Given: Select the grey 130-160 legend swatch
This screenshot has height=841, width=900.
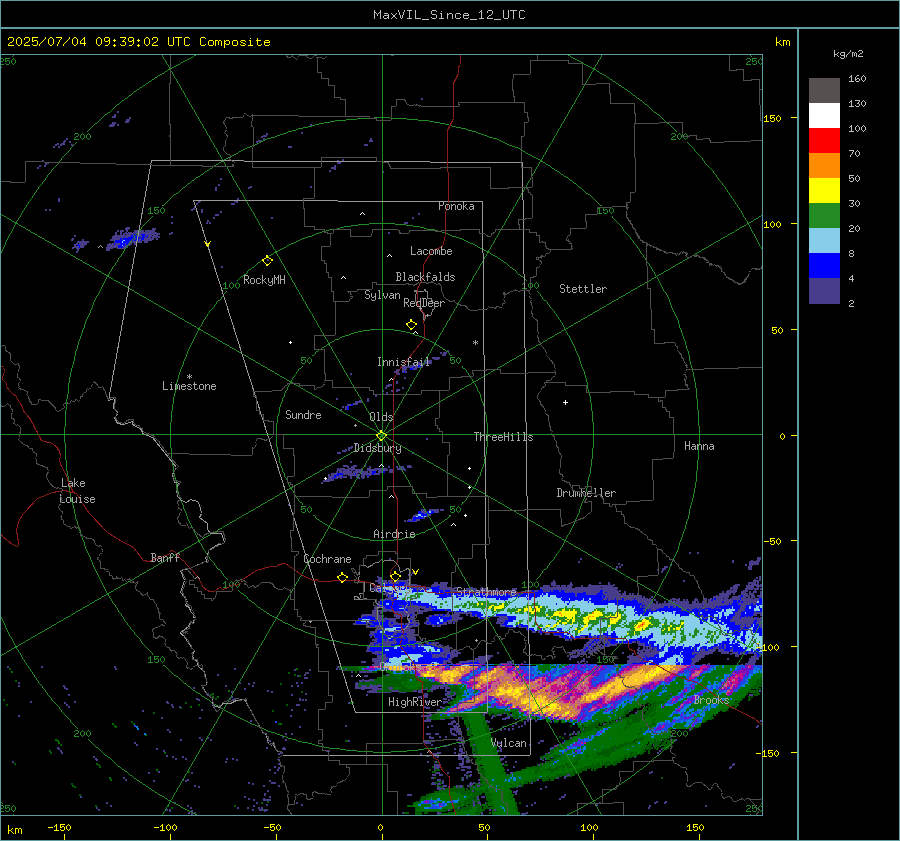Looking at the screenshot, I should [824, 91].
